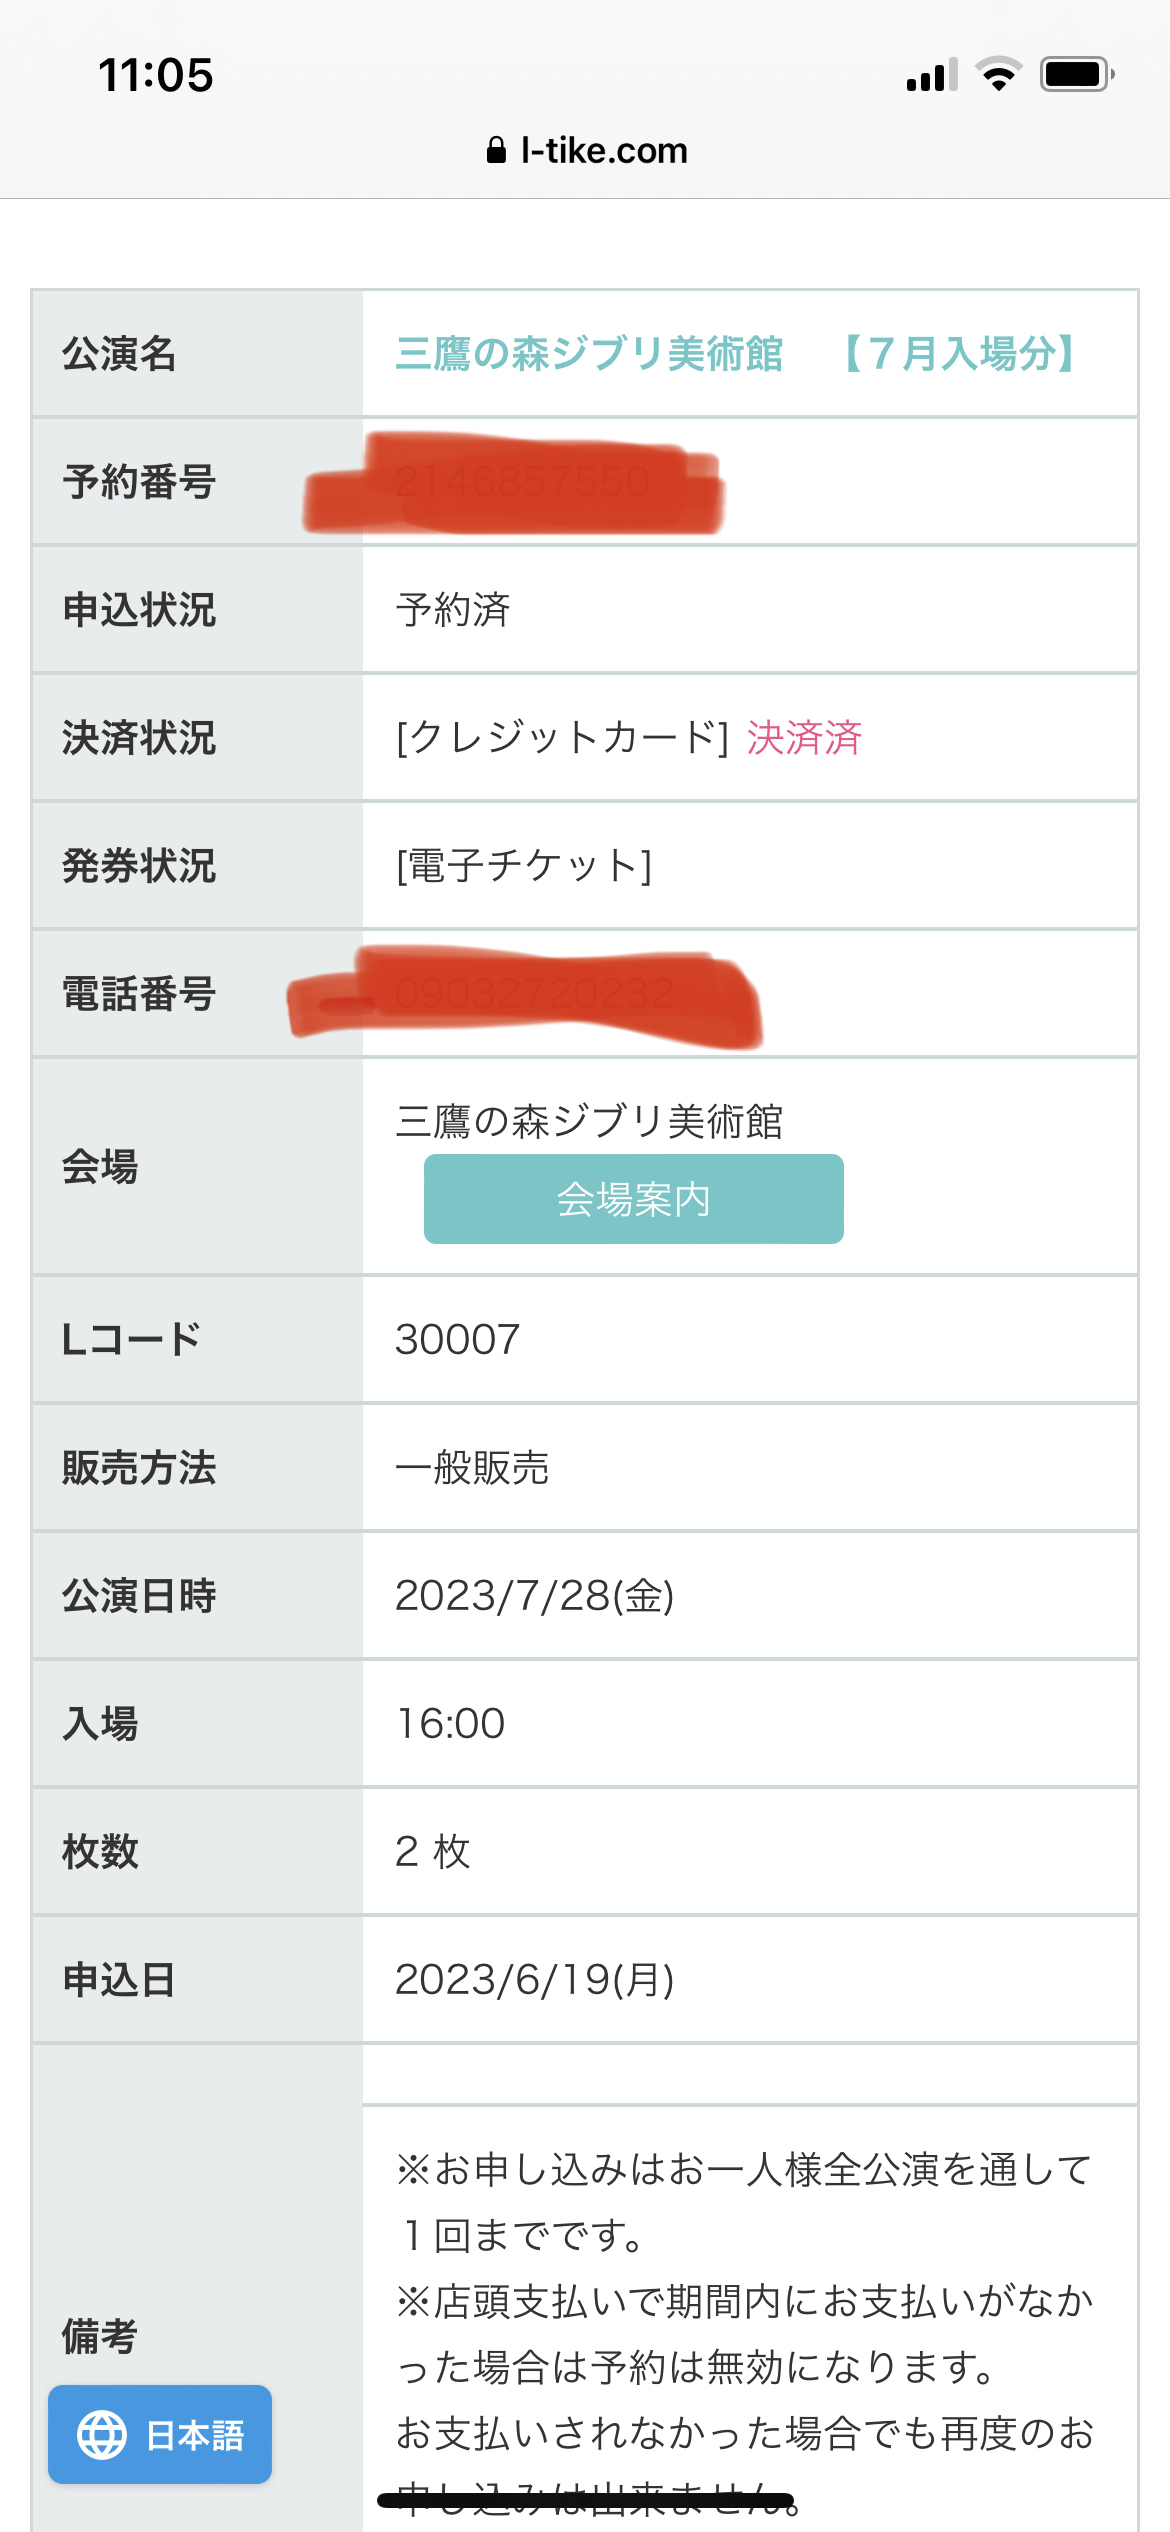Screen dimensions: 1170x2532
Task: Select the Lコード value 30007
Action: [458, 1340]
